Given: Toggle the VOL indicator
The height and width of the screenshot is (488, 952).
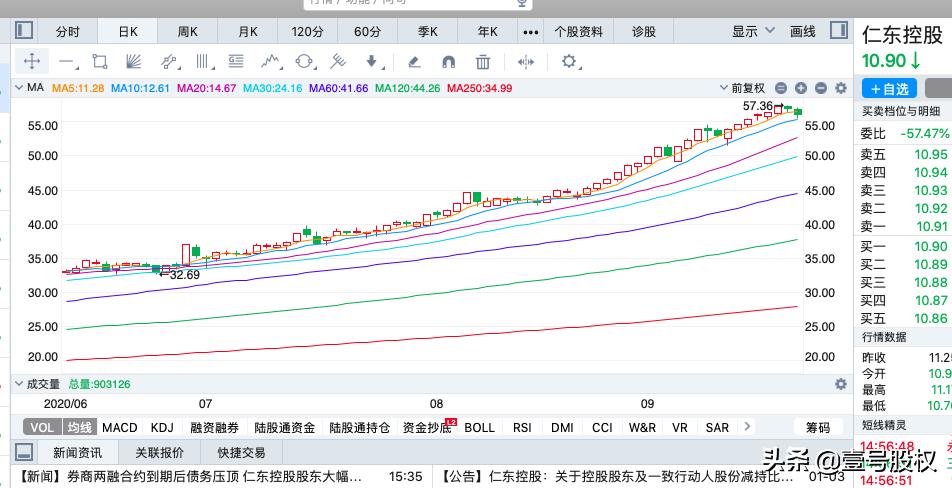Looking at the screenshot, I should click(42, 427).
